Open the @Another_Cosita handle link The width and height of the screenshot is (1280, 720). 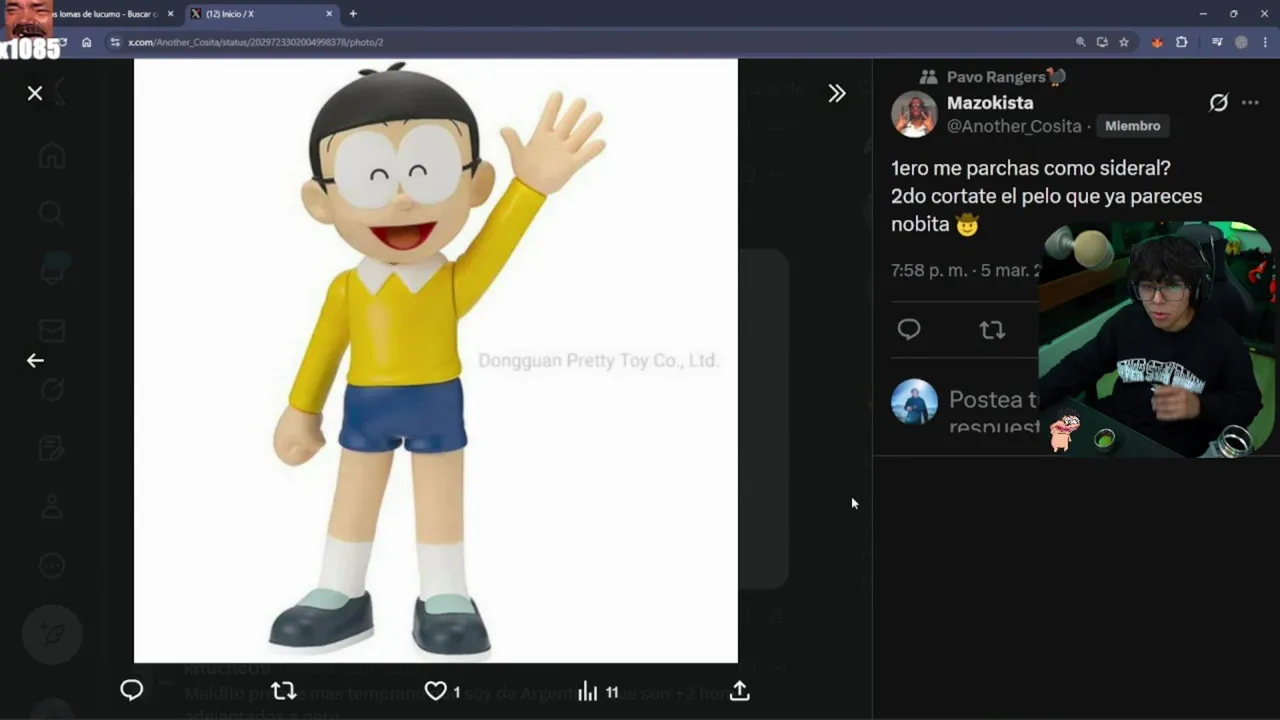(1014, 126)
